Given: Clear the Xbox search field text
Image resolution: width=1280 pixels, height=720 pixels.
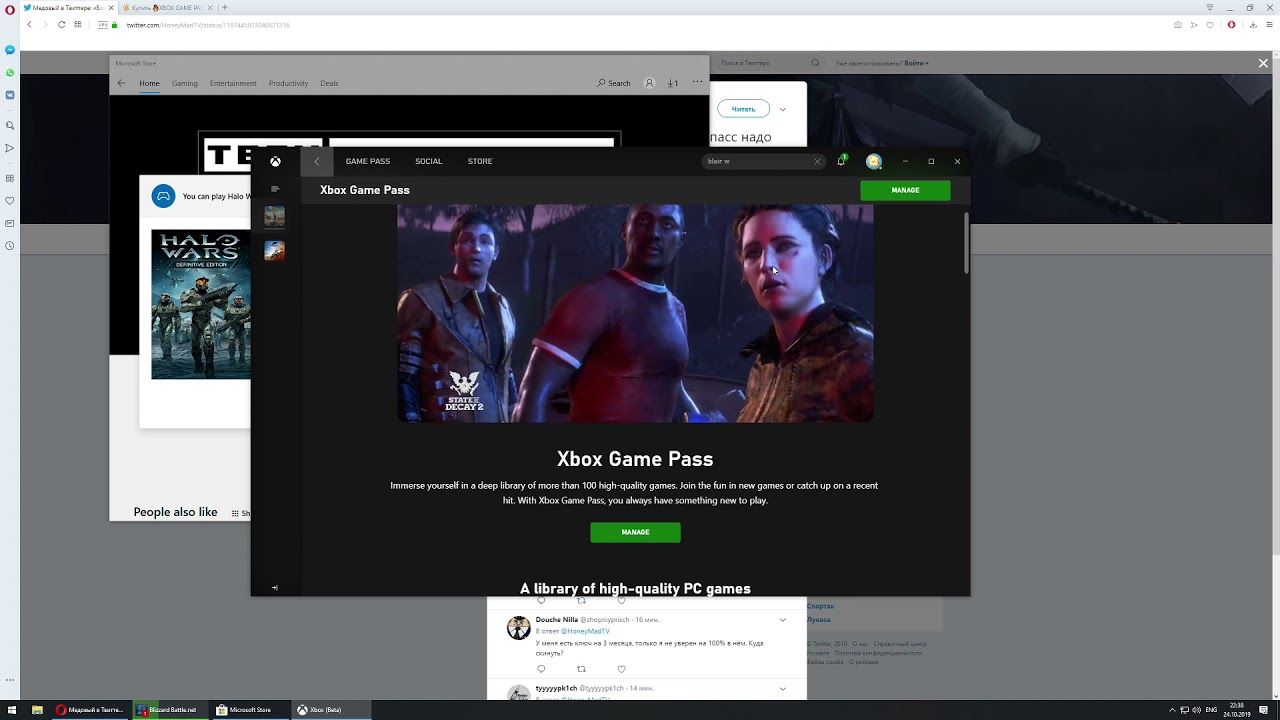Looking at the screenshot, I should point(817,161).
